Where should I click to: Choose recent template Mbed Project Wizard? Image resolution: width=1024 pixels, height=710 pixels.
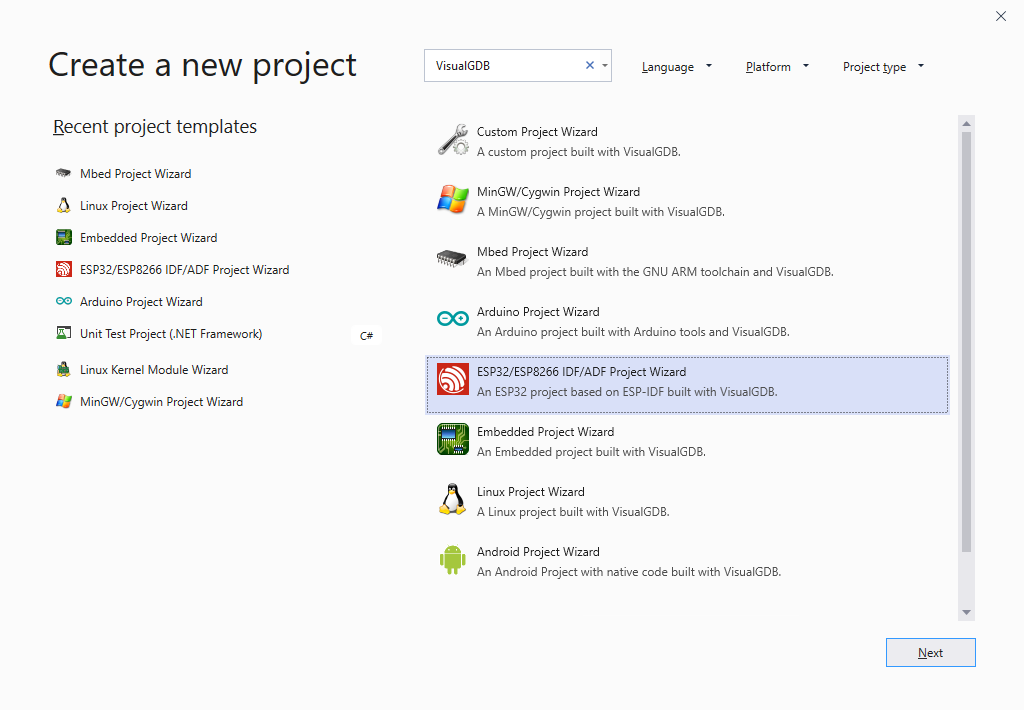point(135,174)
